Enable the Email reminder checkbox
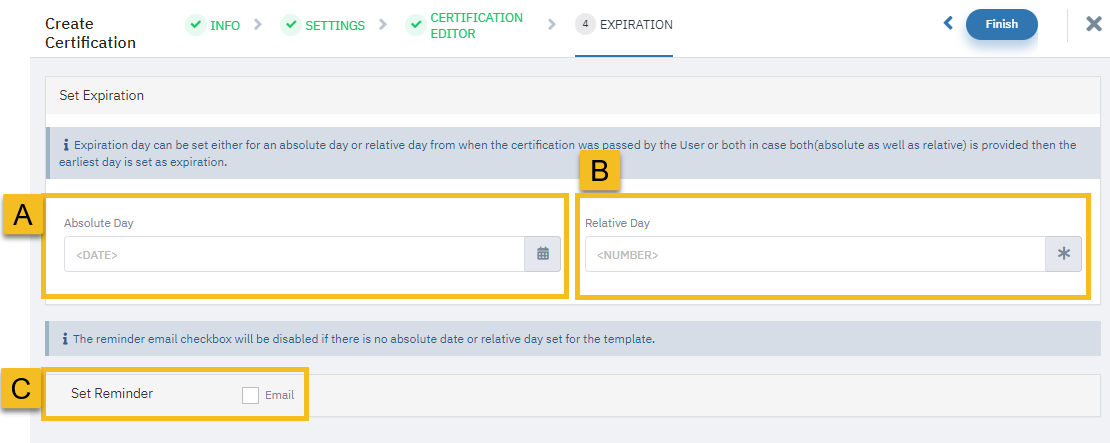 coord(250,395)
